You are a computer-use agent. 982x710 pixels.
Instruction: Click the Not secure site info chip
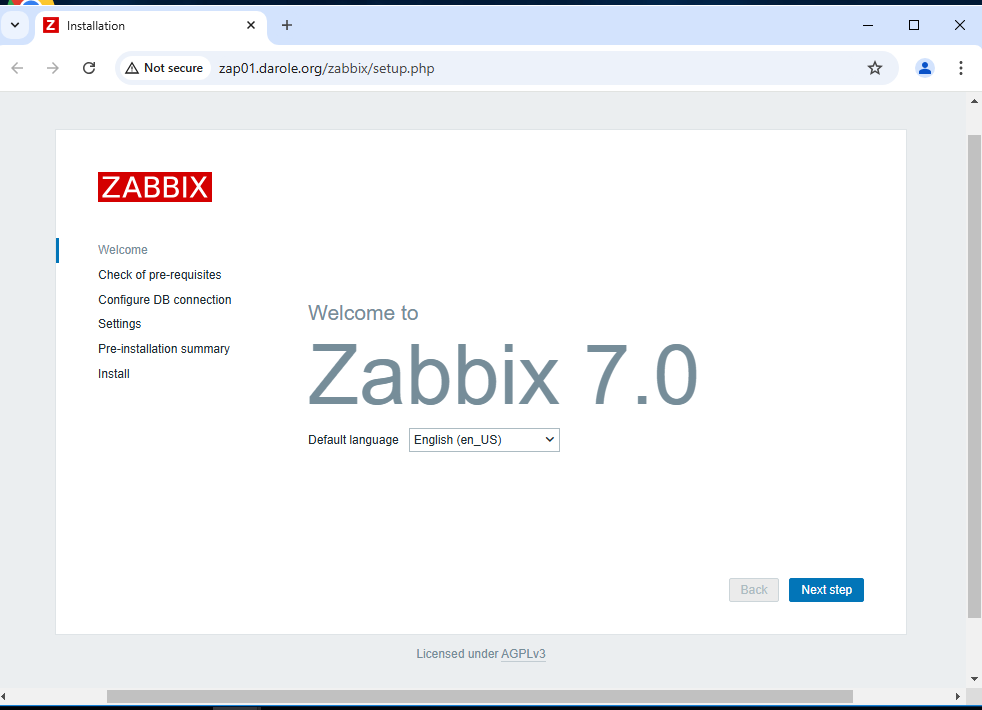[x=165, y=68]
